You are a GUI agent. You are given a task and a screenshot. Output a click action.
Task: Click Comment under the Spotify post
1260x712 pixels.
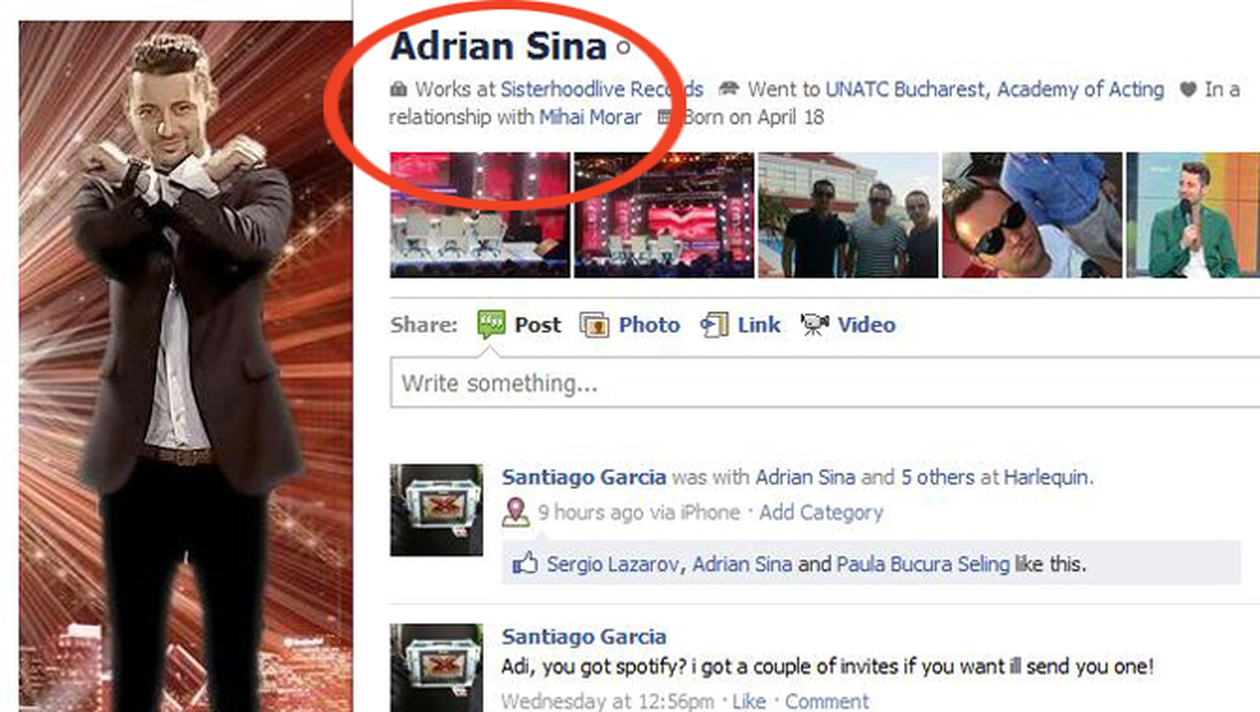tap(827, 701)
